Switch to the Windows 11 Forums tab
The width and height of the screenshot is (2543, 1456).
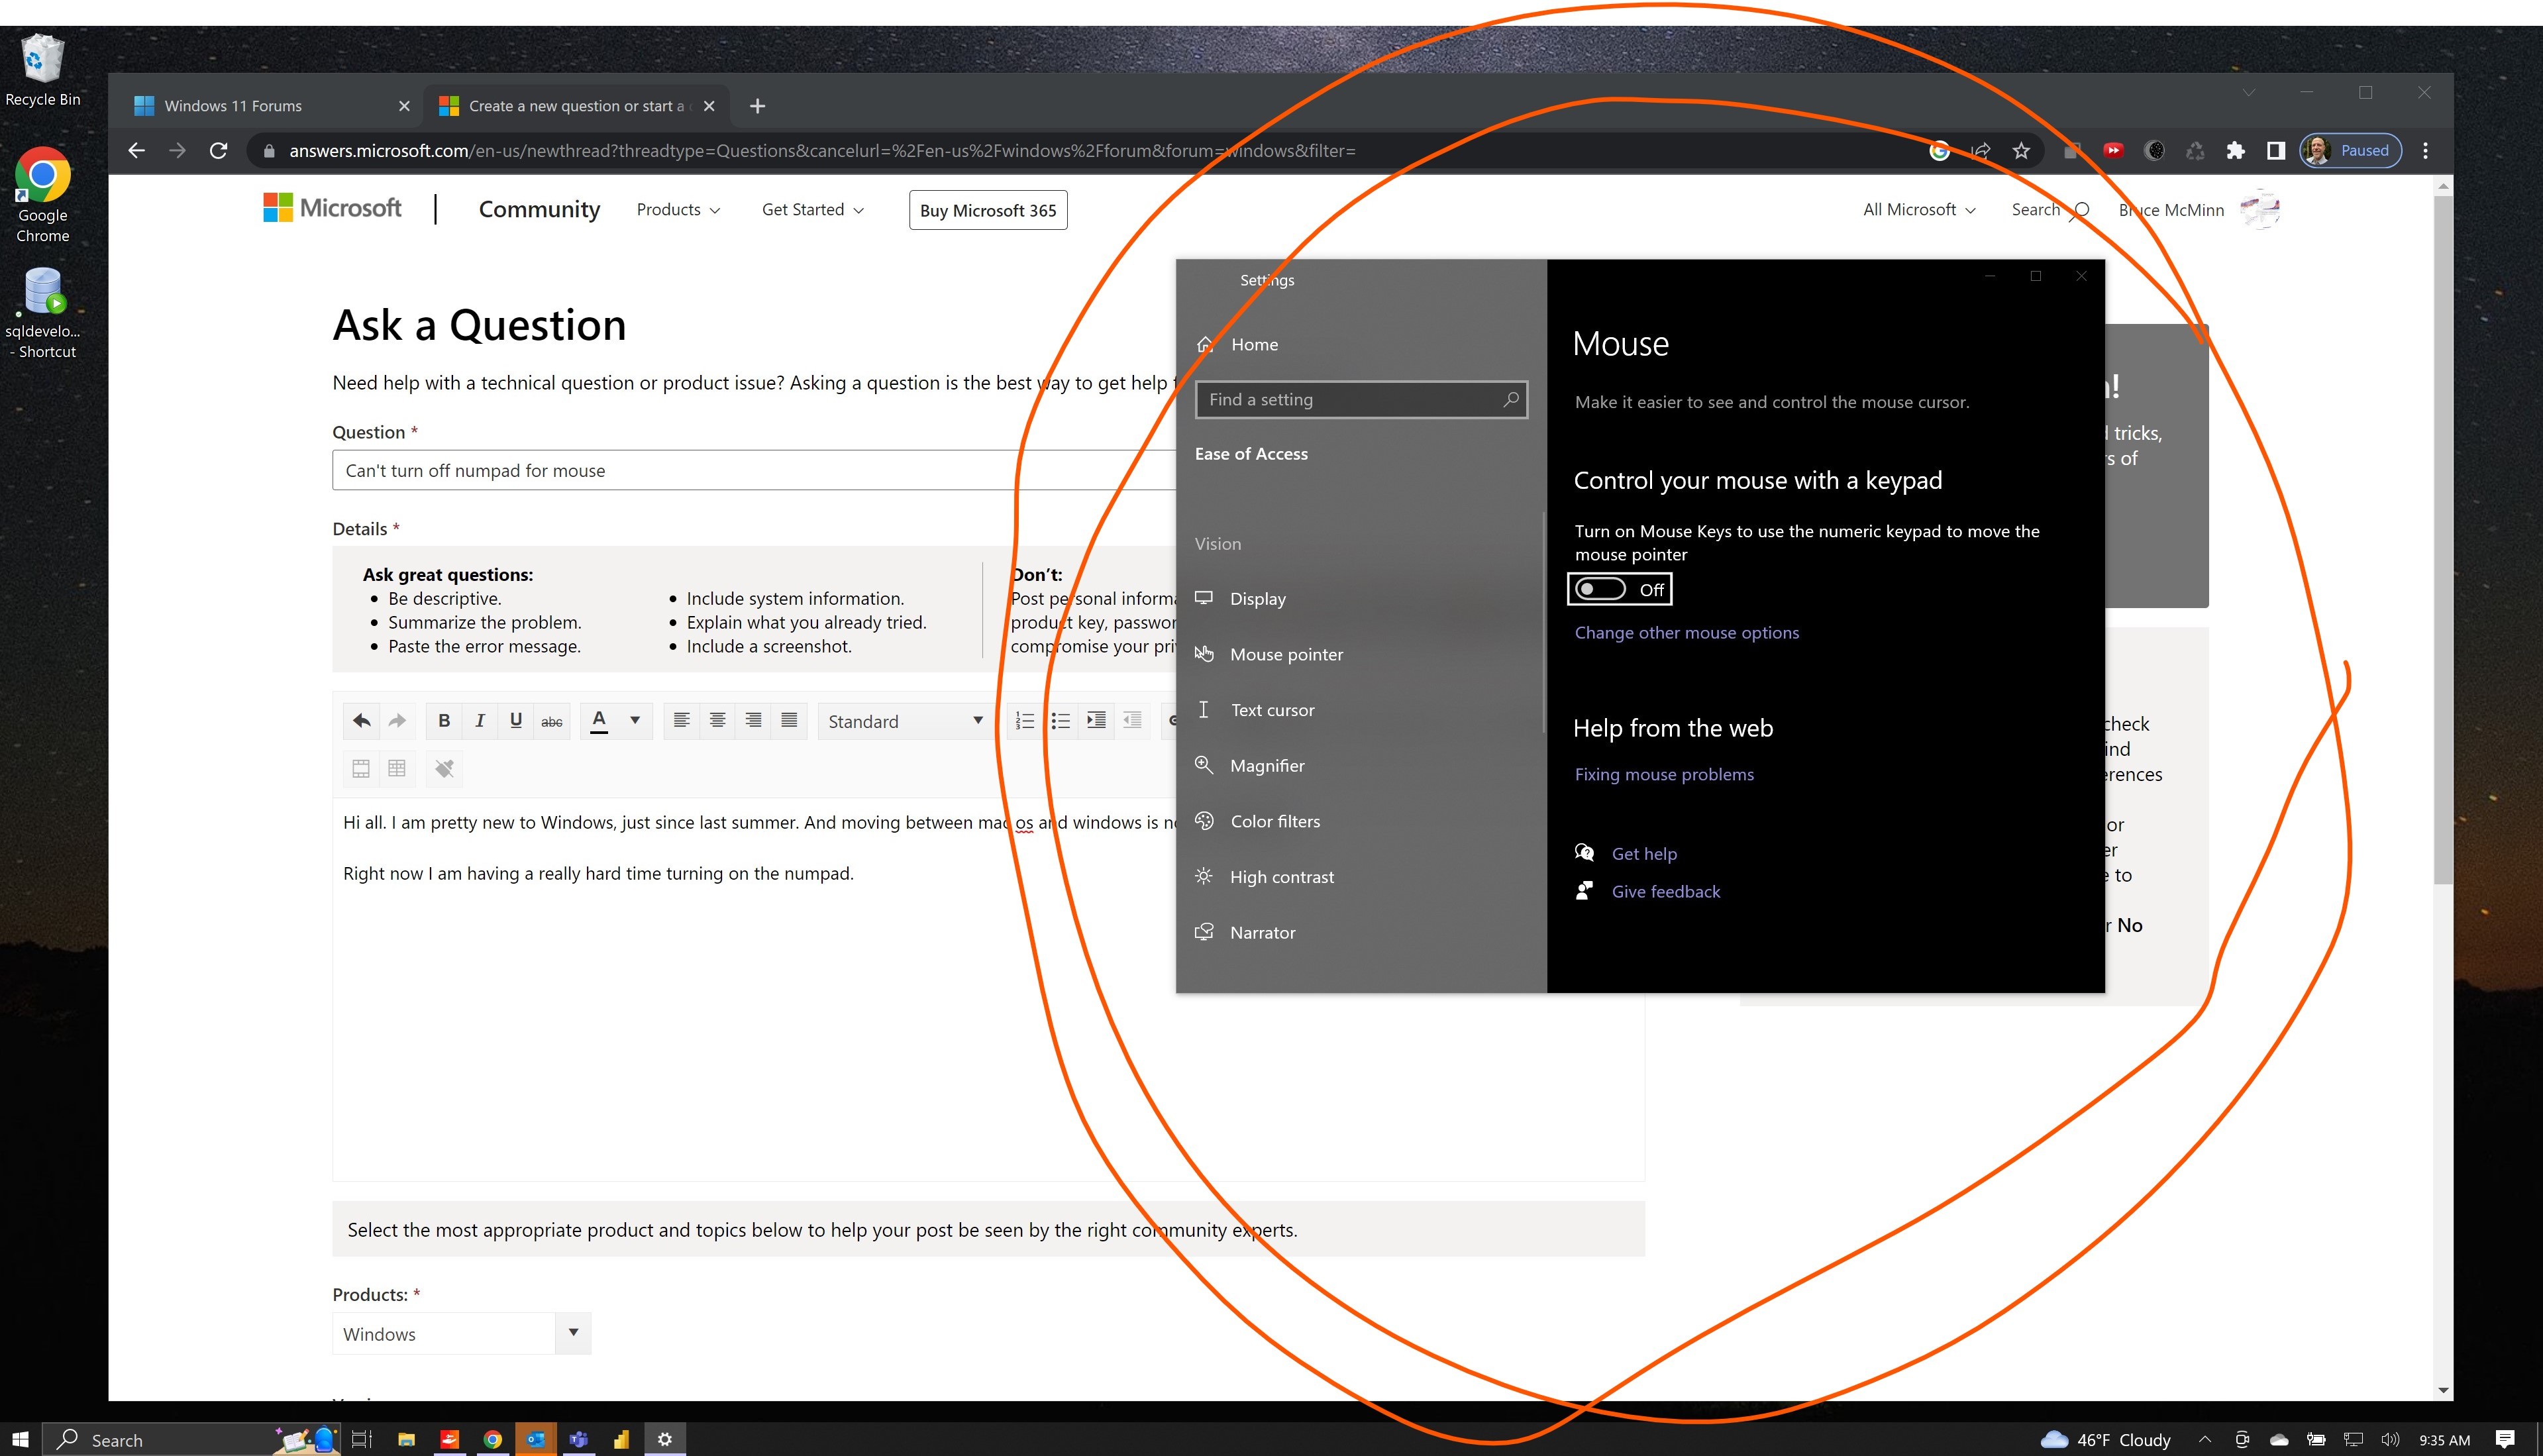[x=233, y=106]
